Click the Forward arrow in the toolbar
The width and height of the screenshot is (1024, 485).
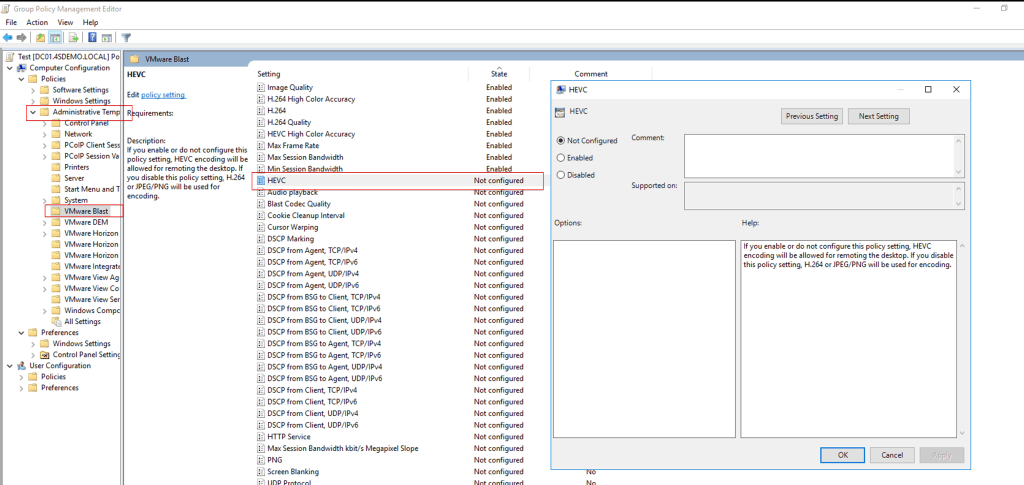[x=22, y=38]
